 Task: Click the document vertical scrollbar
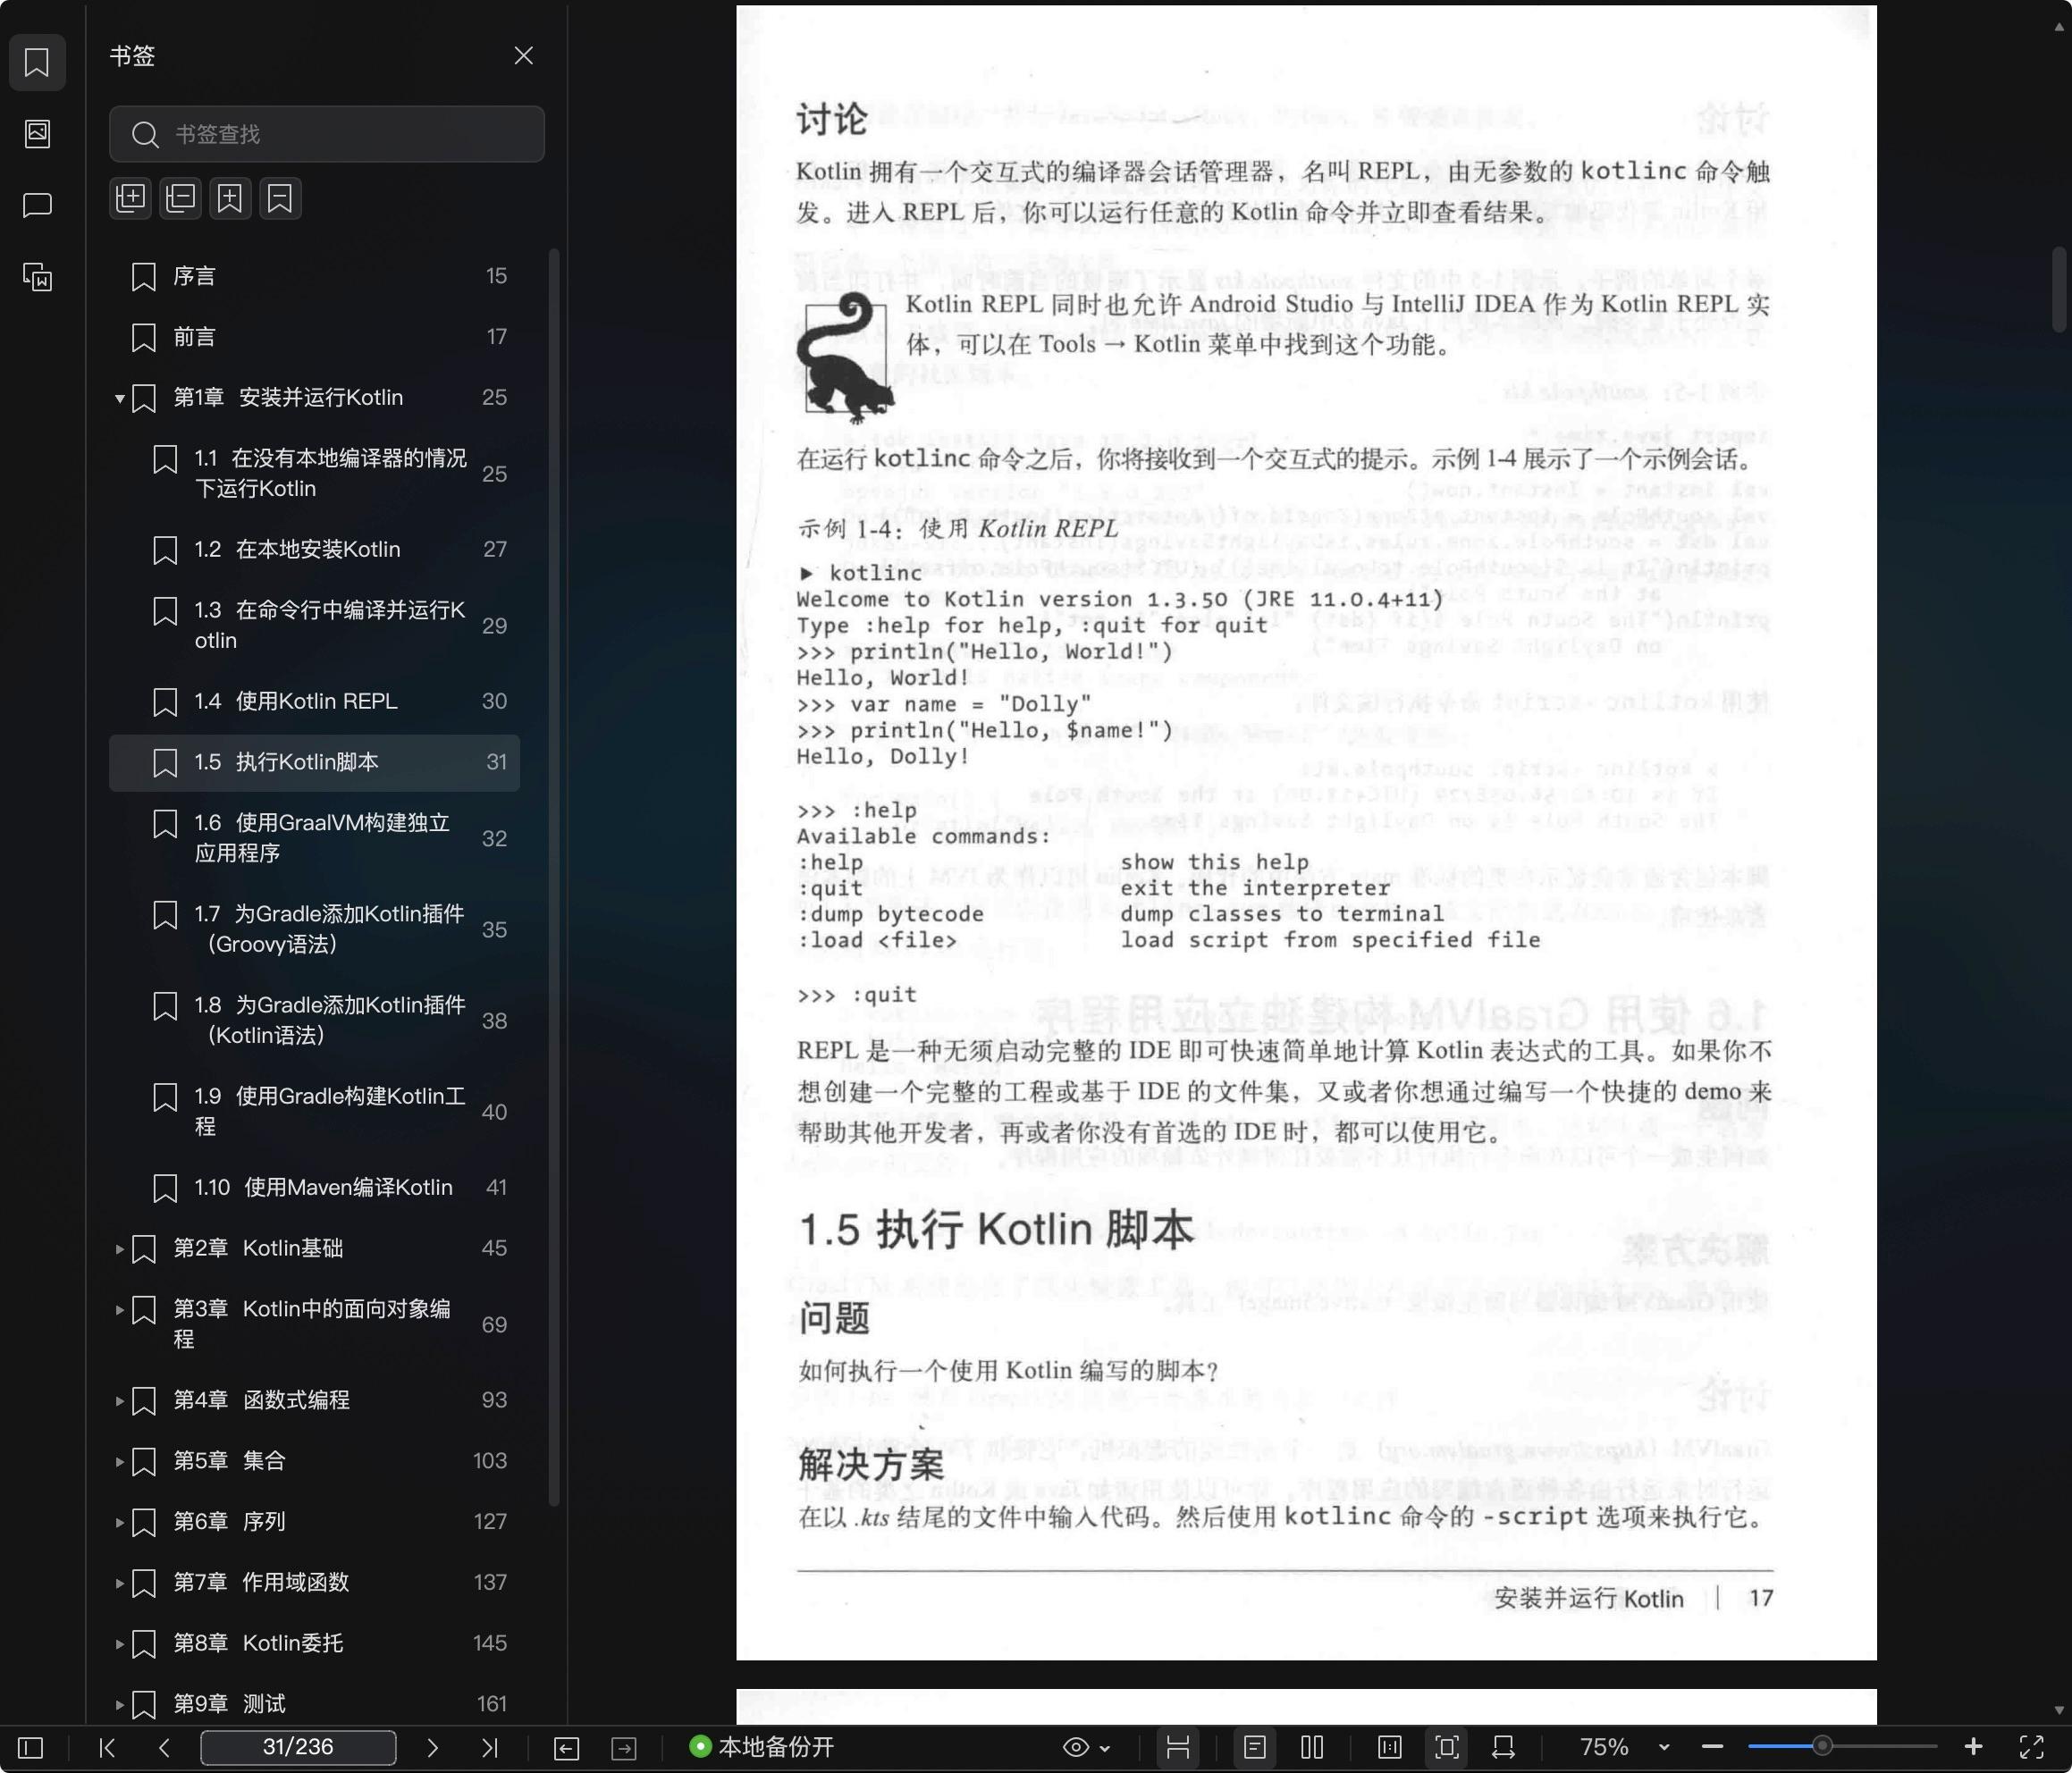pyautogui.click(x=2058, y=290)
